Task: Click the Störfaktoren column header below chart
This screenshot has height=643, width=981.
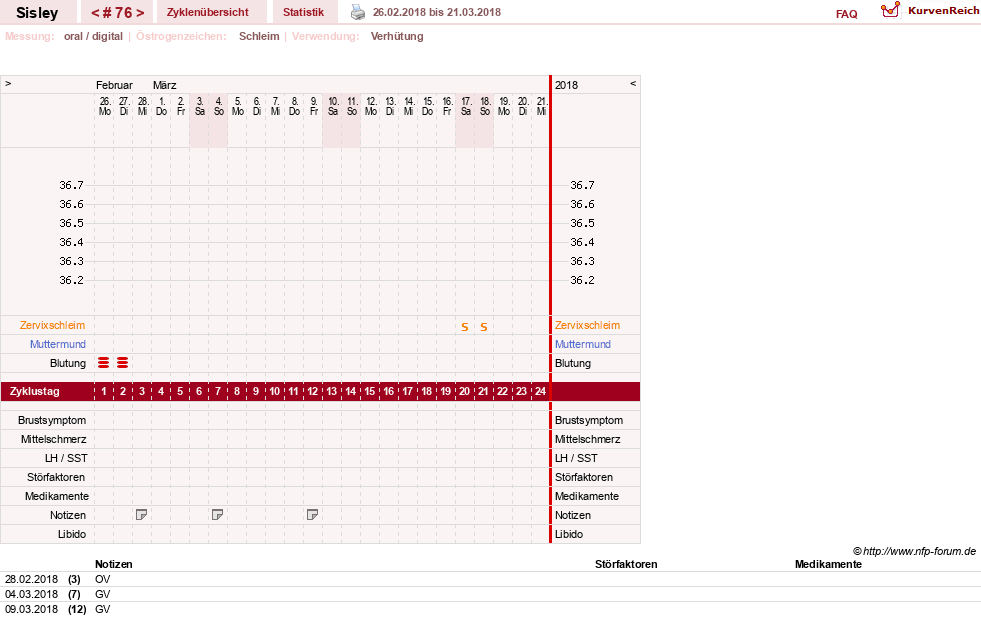Action: (x=626, y=564)
